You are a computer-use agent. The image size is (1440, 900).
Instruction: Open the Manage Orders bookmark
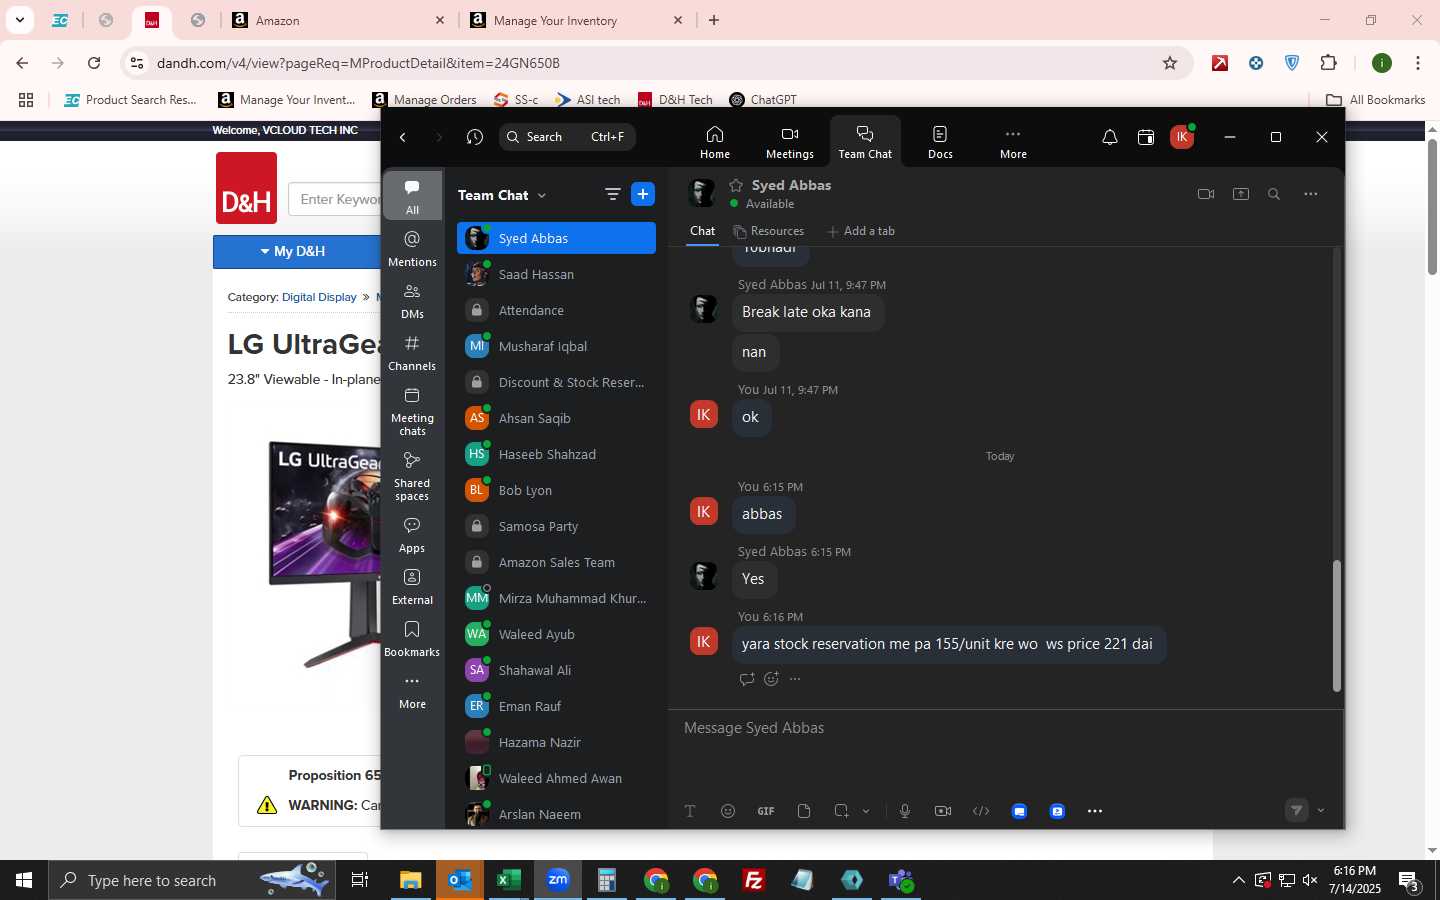tap(424, 99)
